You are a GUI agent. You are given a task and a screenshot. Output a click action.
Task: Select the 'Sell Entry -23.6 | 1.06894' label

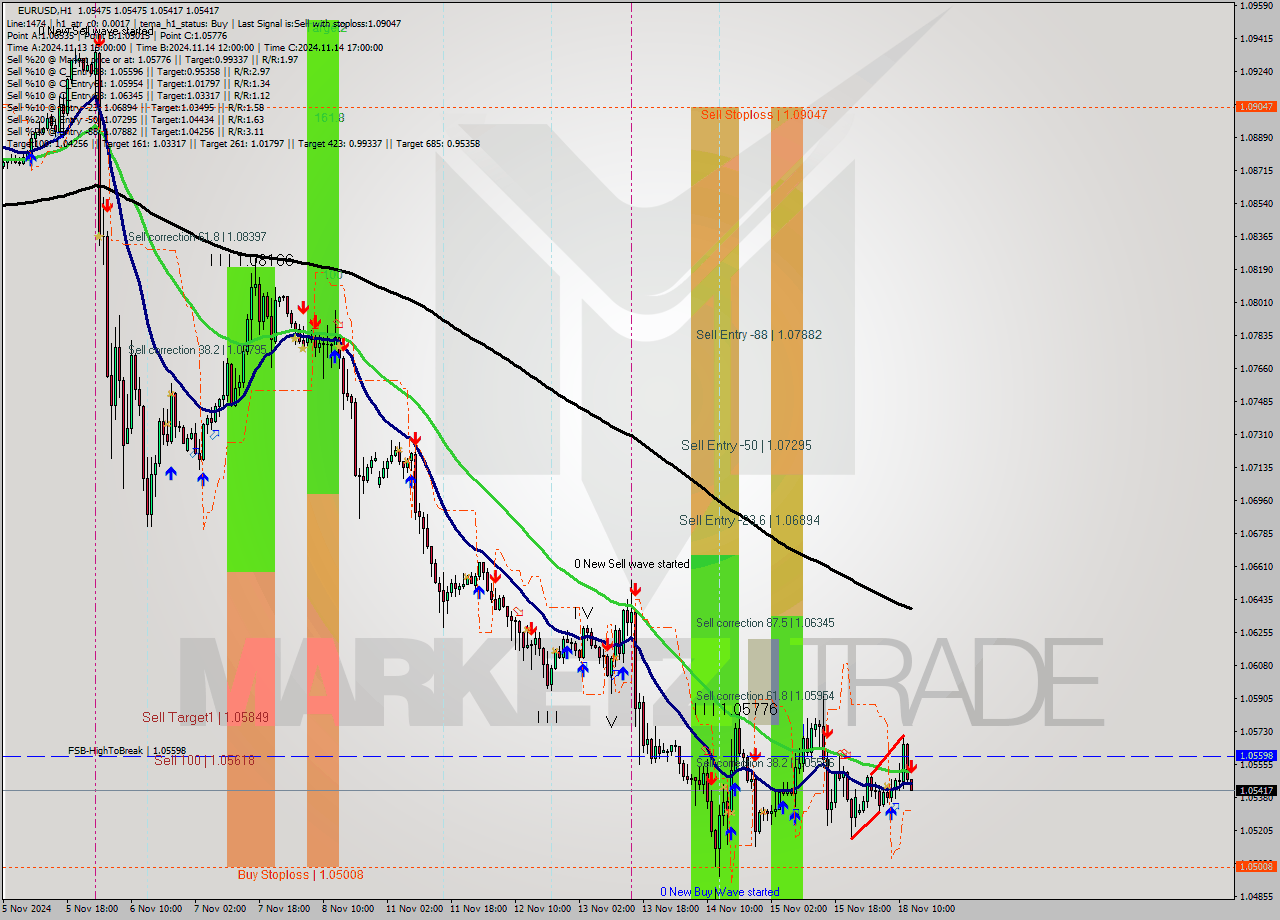[x=749, y=520]
